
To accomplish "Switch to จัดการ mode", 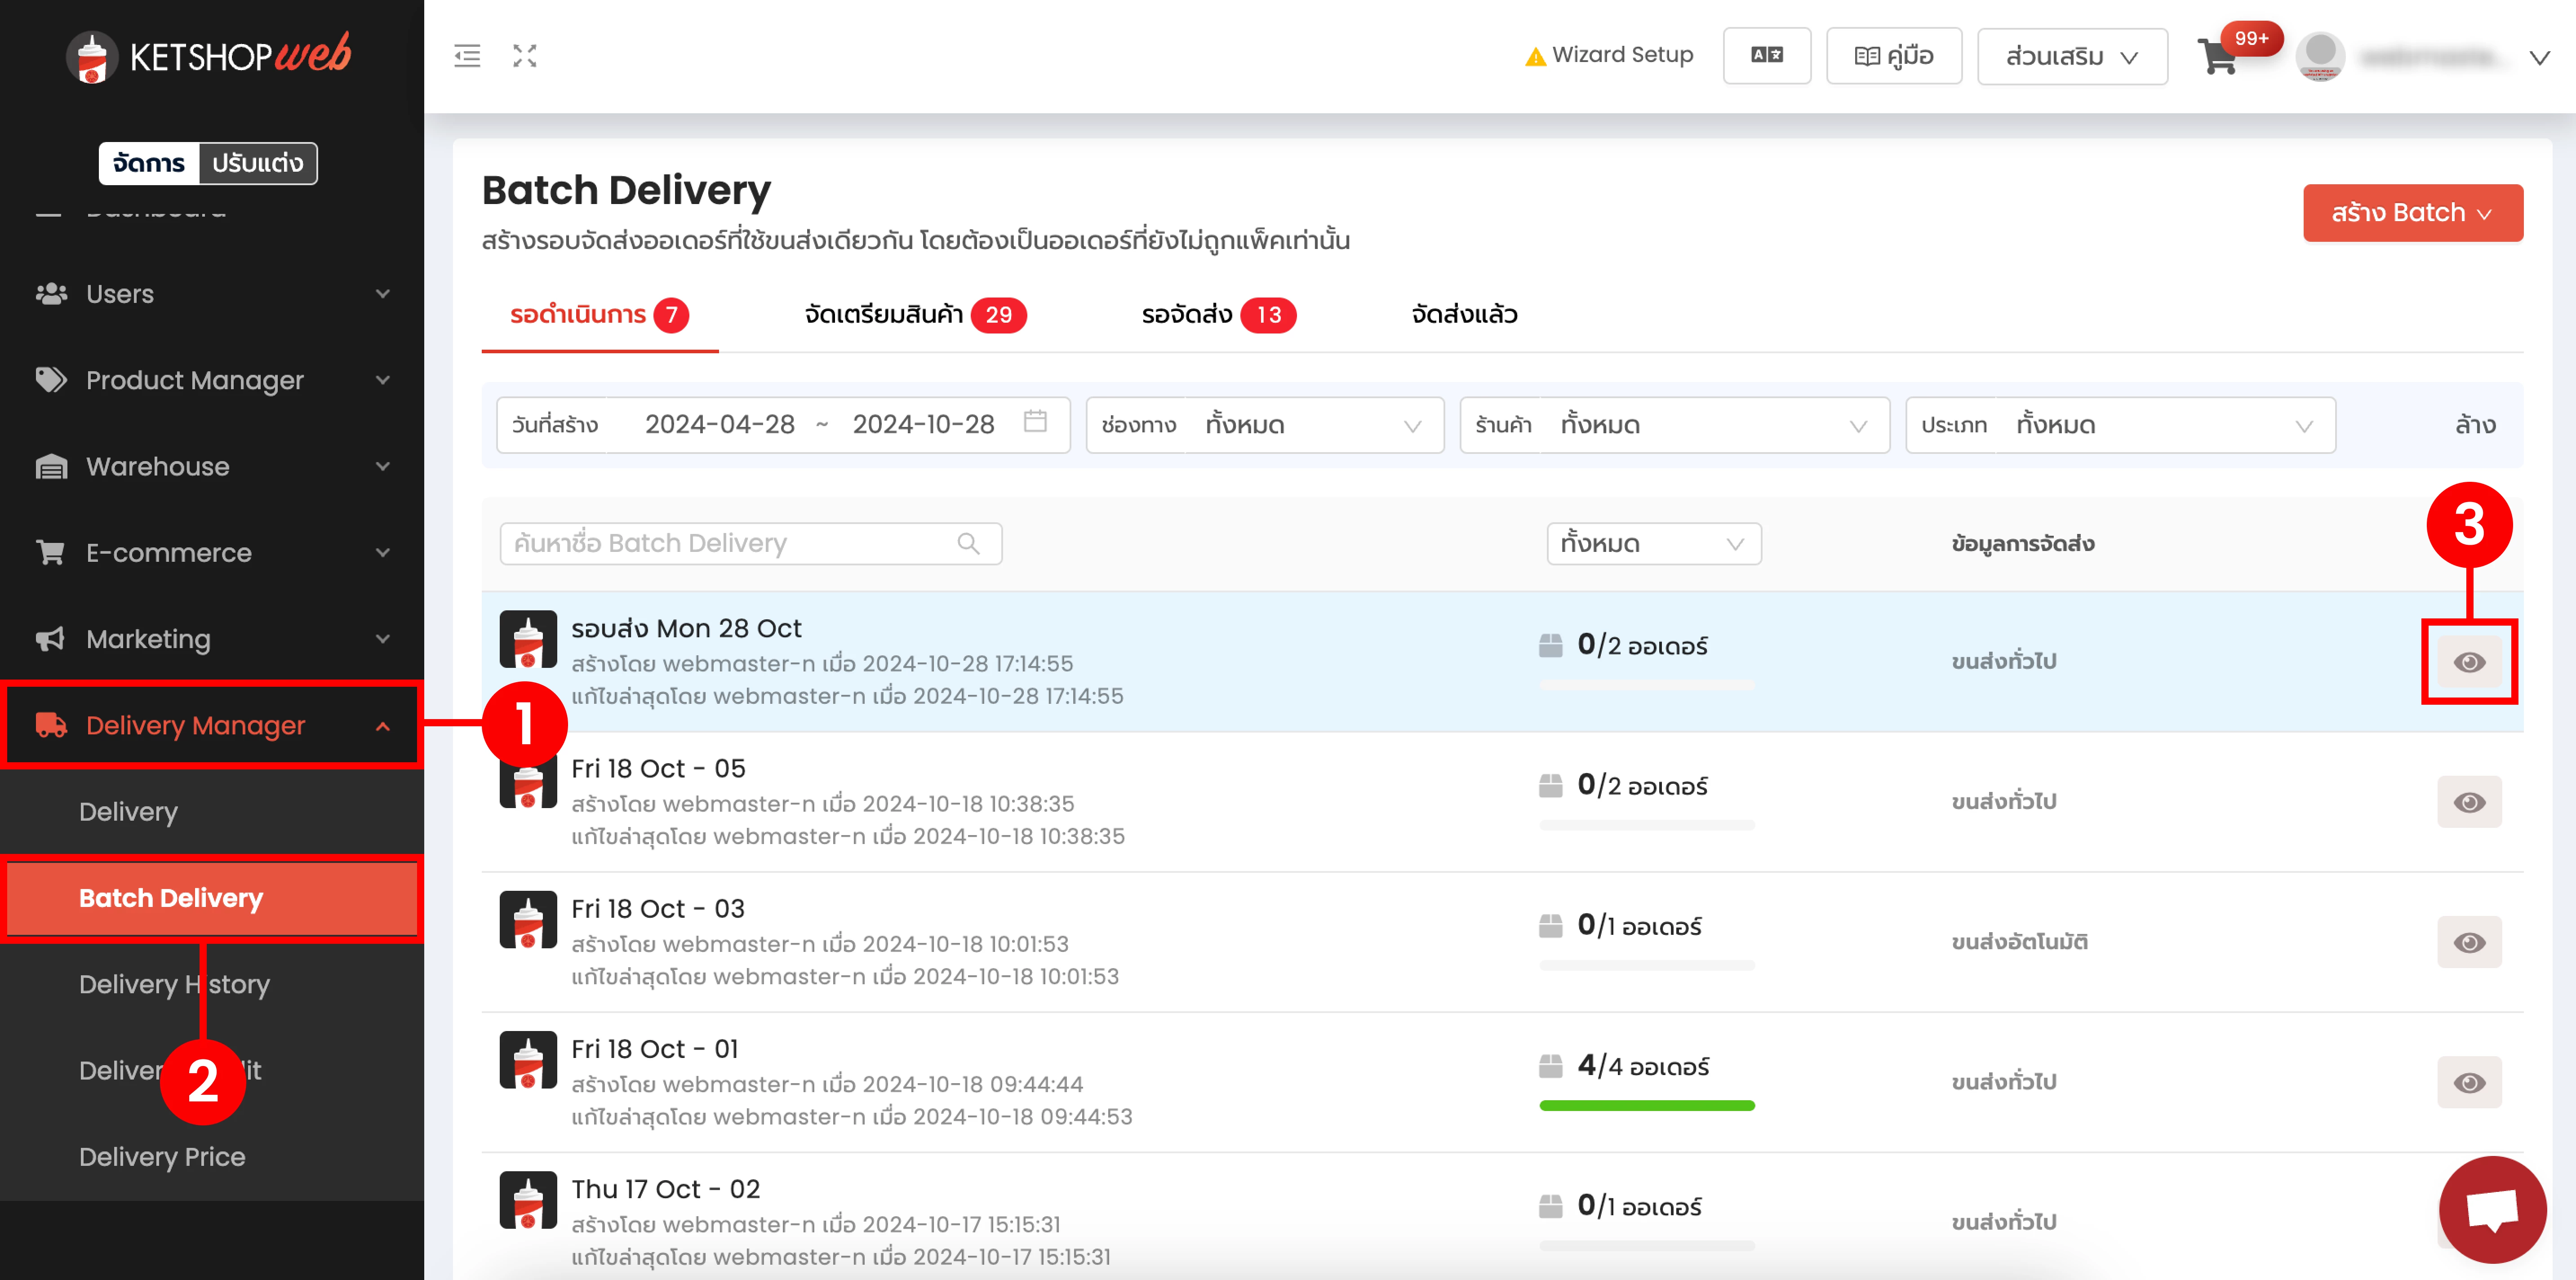I will pos(149,163).
